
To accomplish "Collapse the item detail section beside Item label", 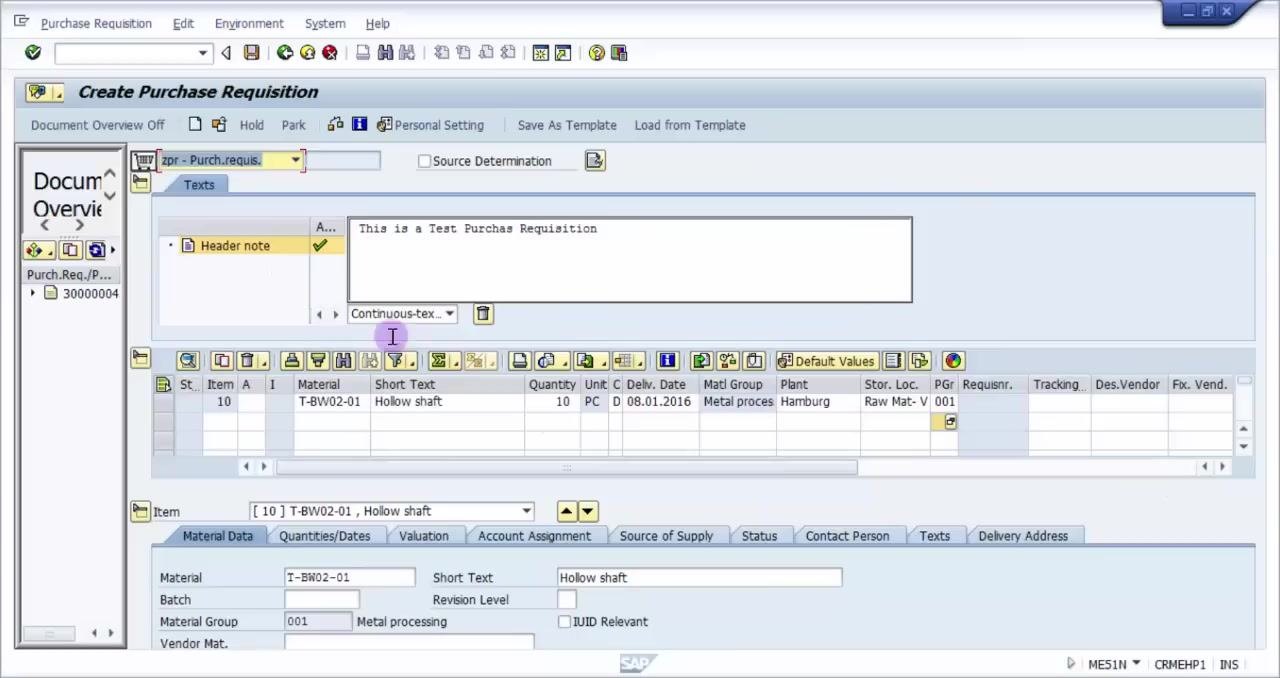I will tap(140, 511).
